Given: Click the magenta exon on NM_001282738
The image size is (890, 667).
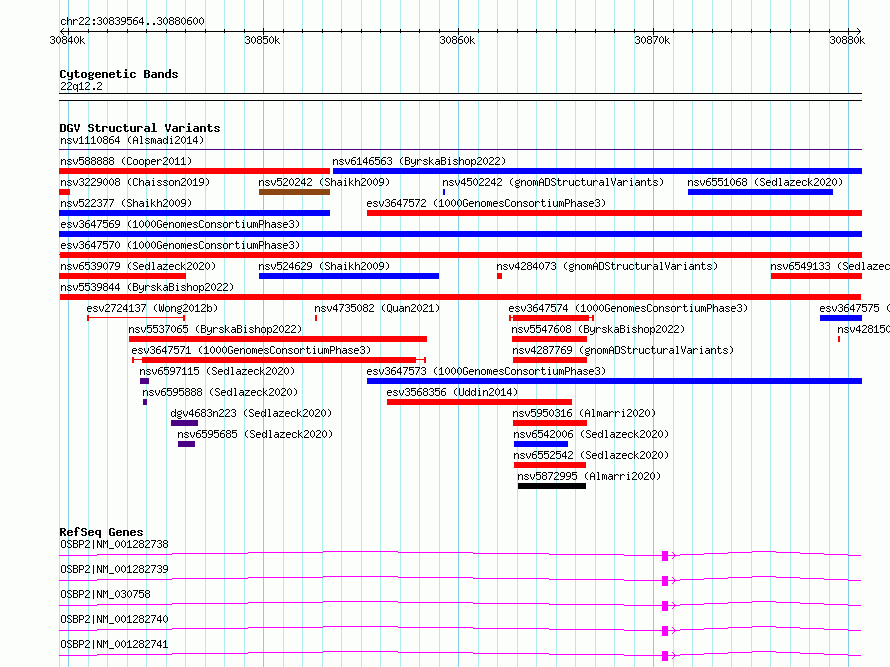Looking at the screenshot, I should pyautogui.click(x=665, y=556).
